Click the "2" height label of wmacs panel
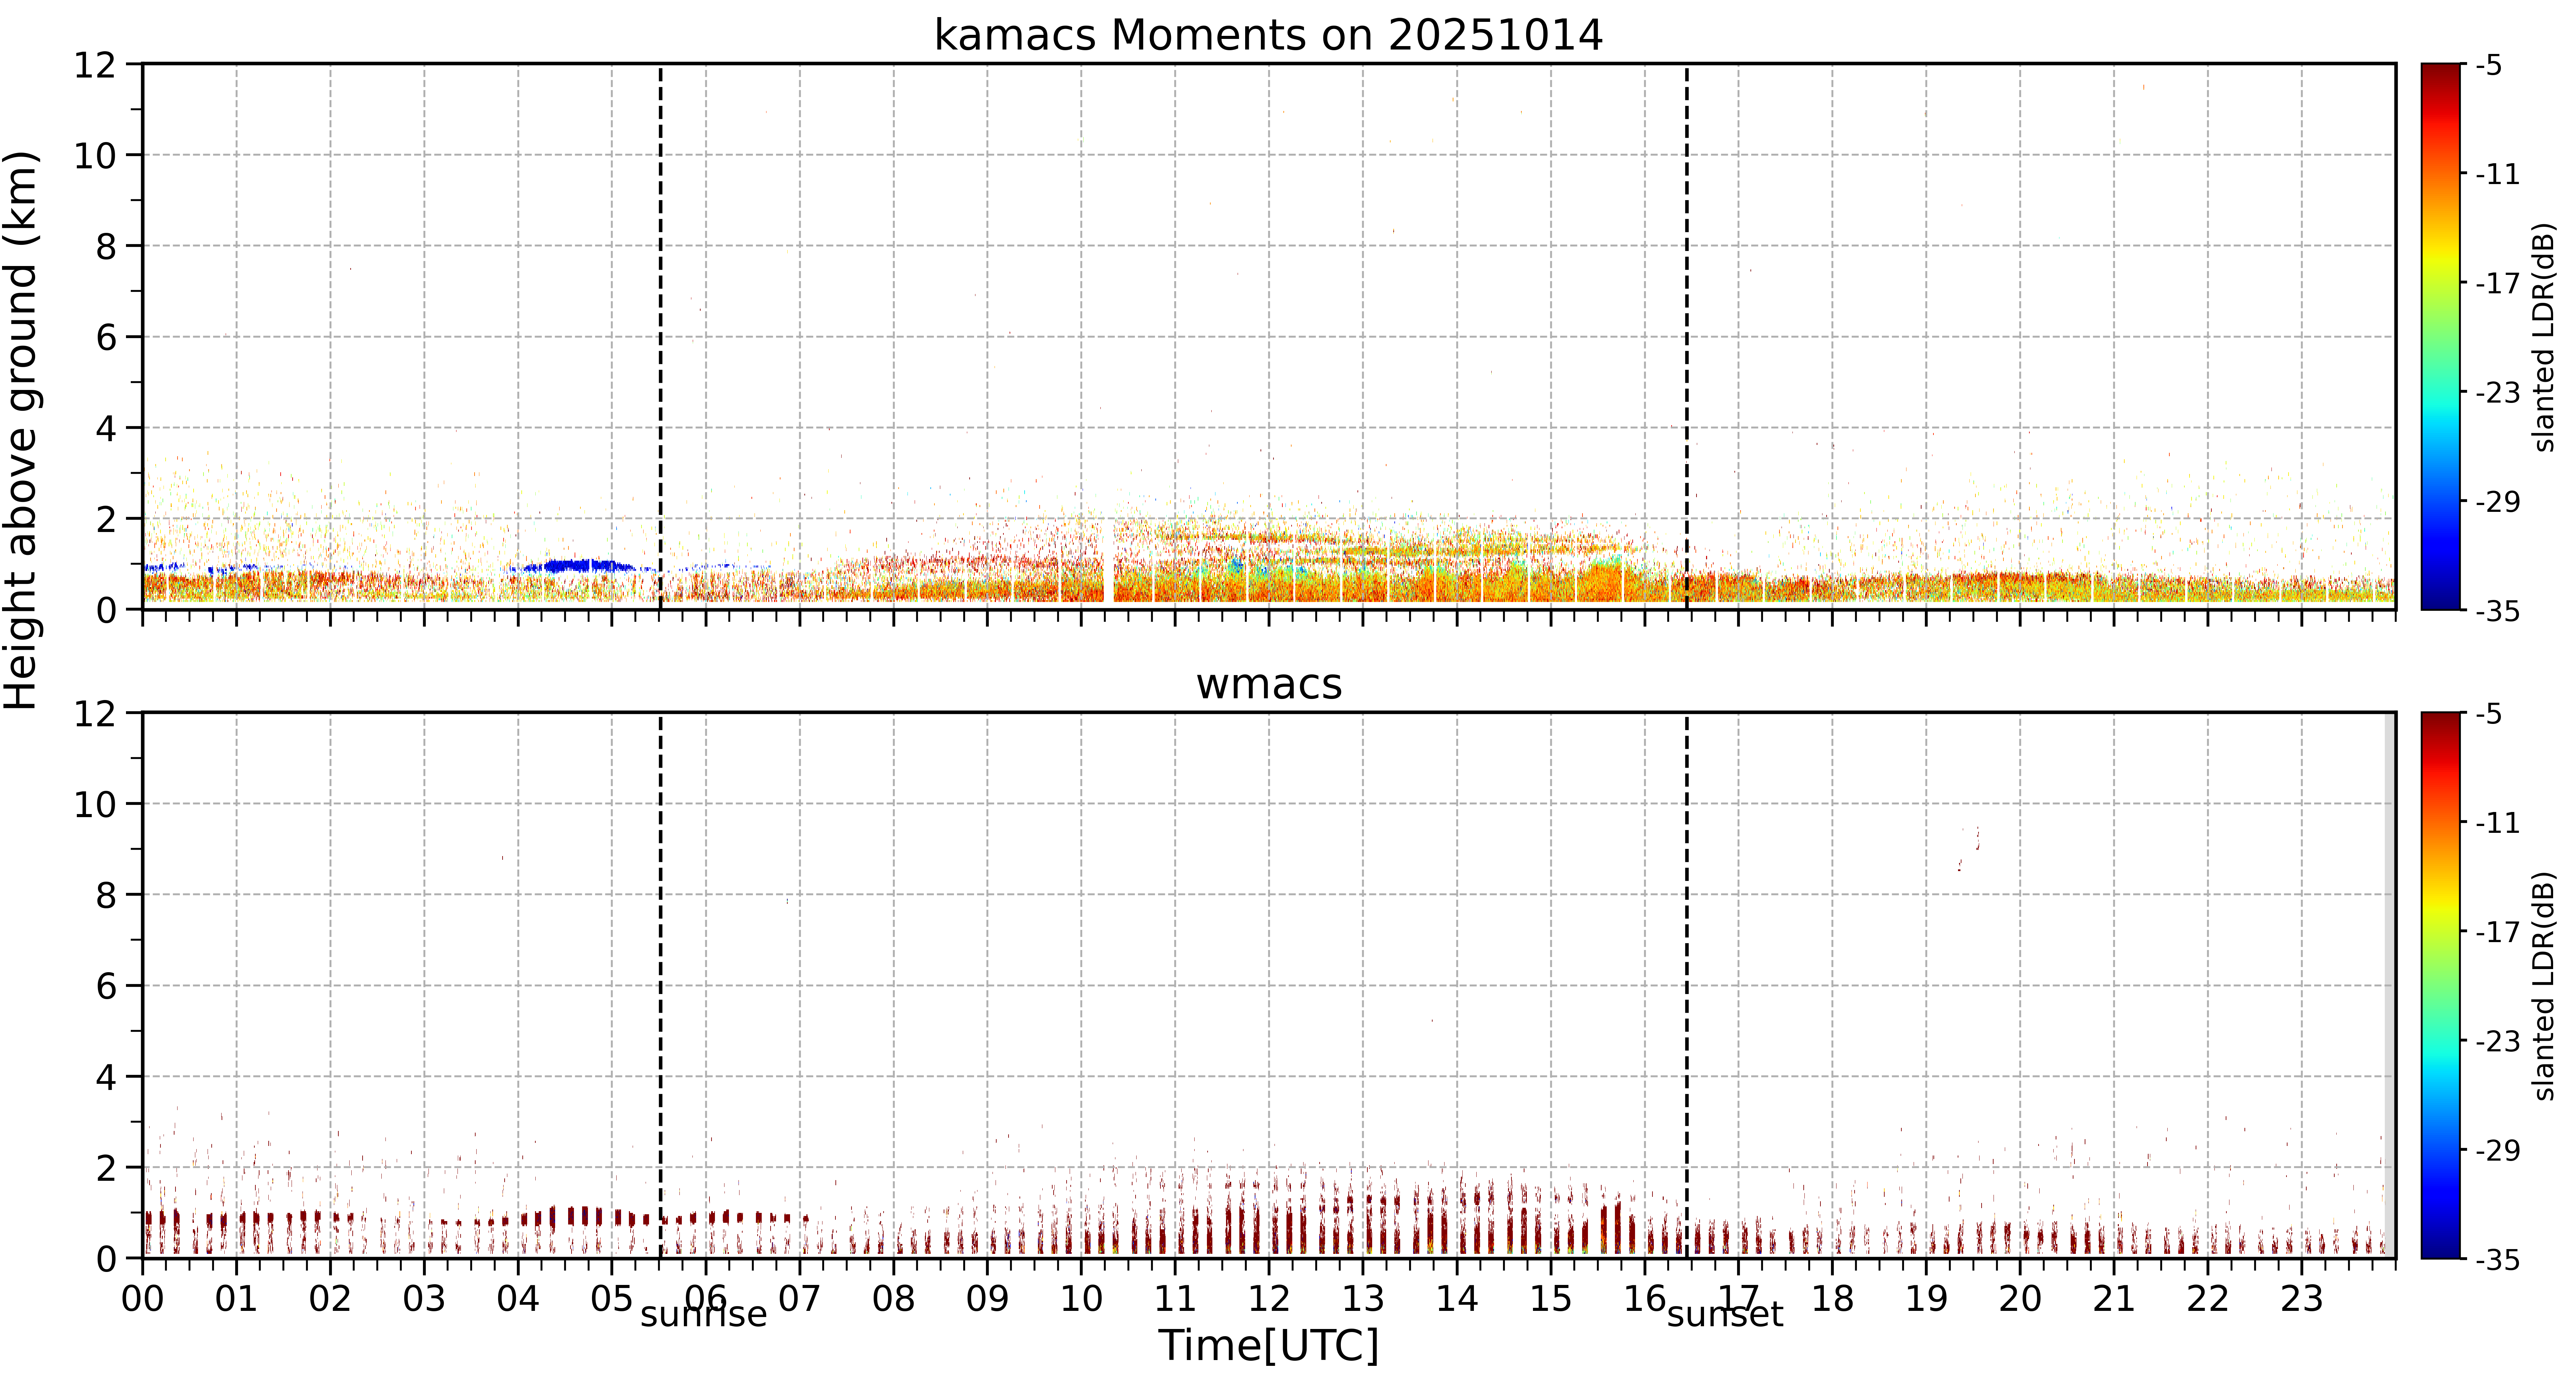 point(106,1168)
